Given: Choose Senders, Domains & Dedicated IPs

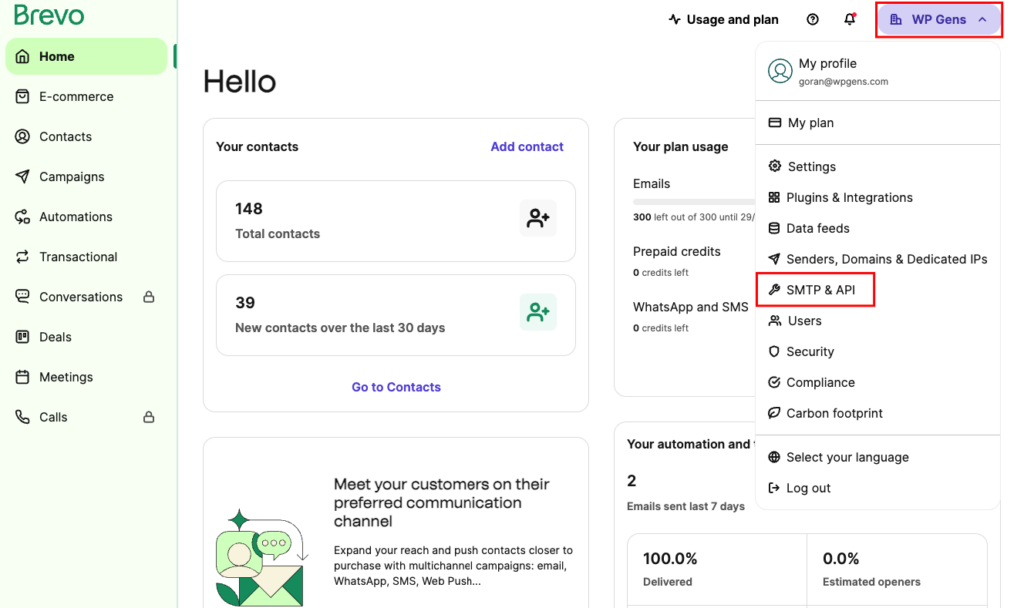Looking at the screenshot, I should pyautogui.click(x=886, y=259).
